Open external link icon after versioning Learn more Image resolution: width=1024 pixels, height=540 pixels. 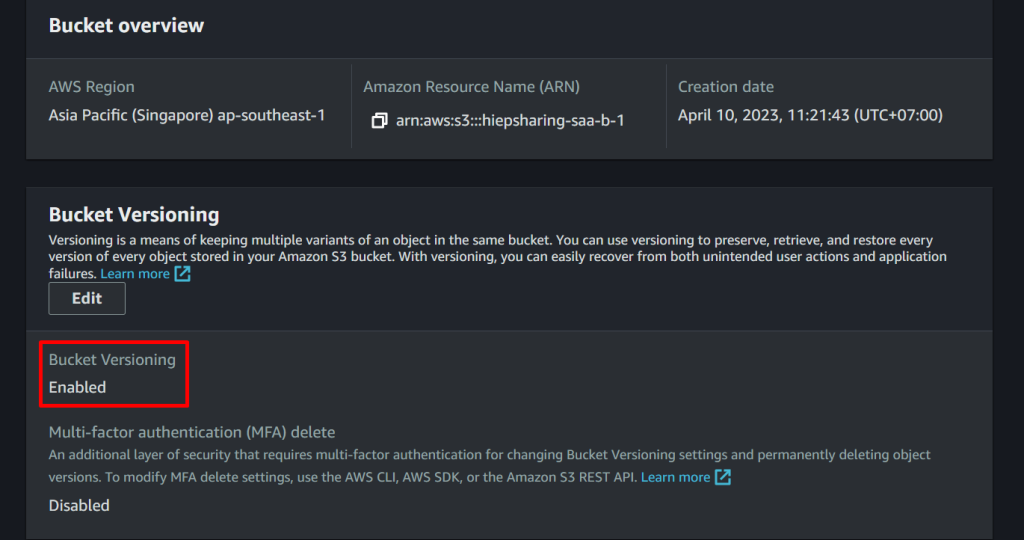(182, 274)
